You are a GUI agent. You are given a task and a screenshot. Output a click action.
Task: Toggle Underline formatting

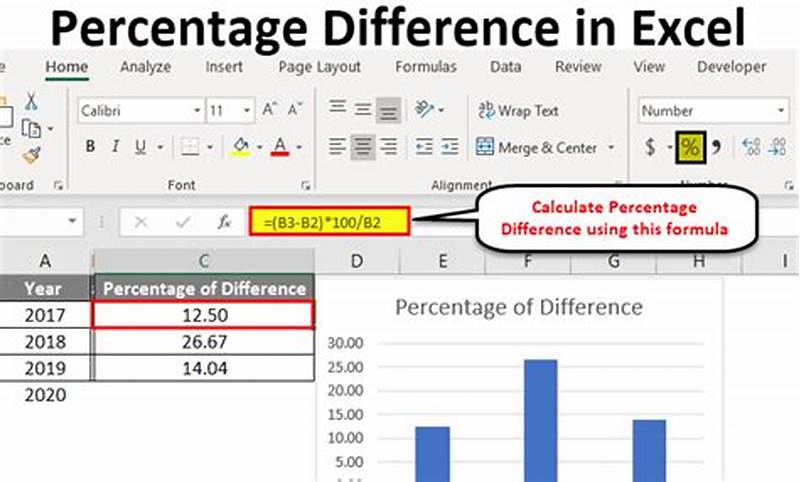pyautogui.click(x=140, y=147)
